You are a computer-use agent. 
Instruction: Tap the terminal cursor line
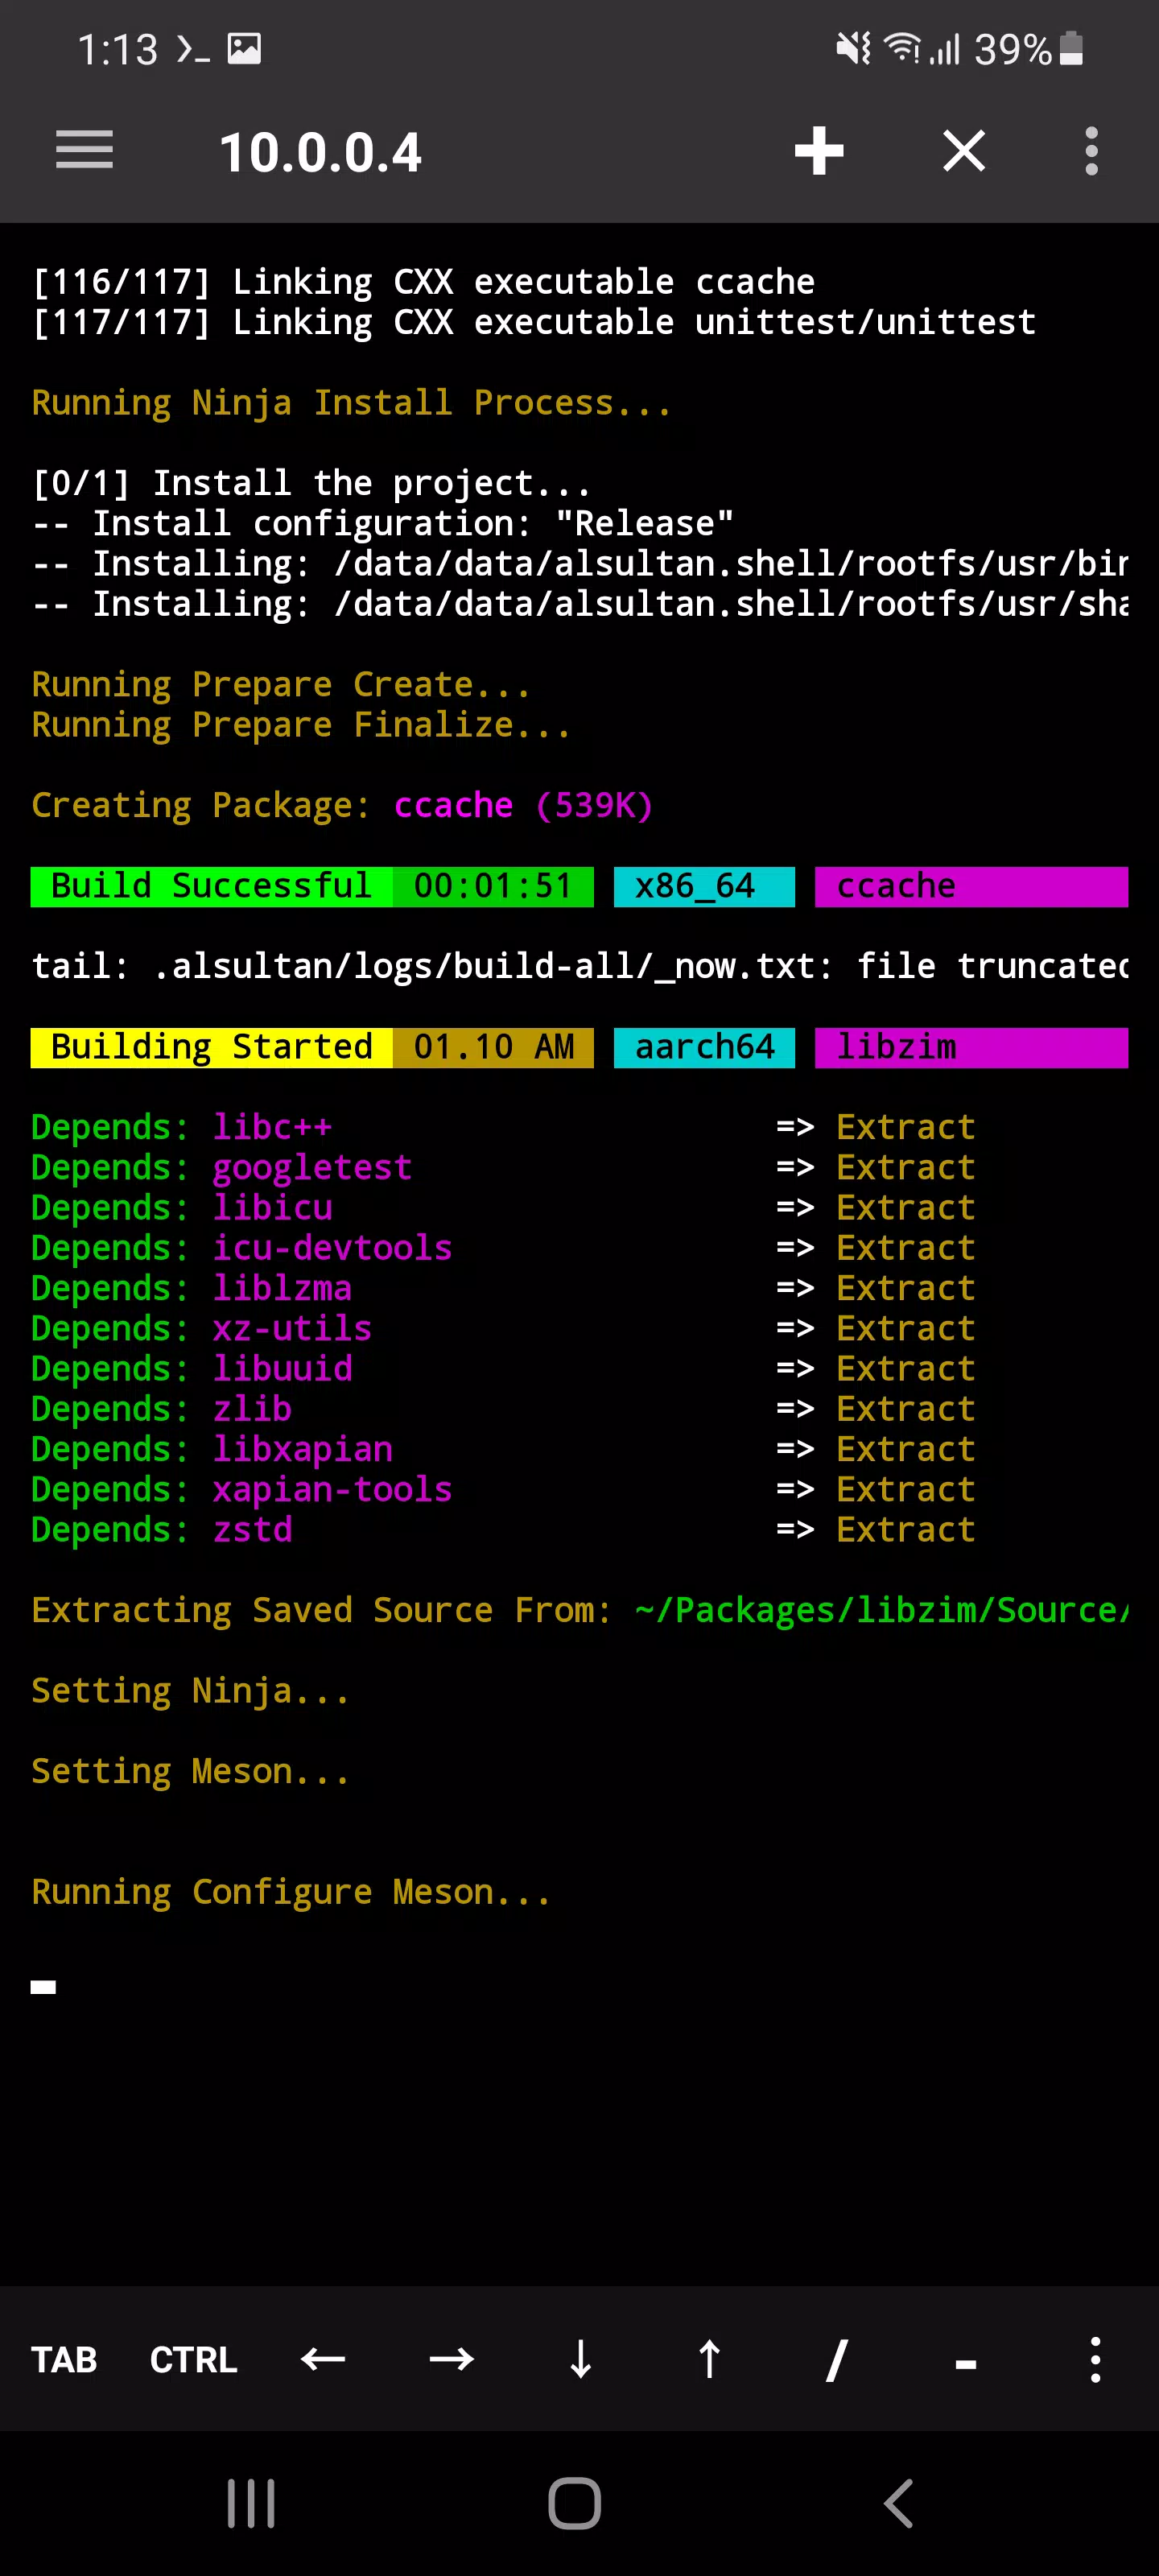pyautogui.click(x=43, y=1987)
